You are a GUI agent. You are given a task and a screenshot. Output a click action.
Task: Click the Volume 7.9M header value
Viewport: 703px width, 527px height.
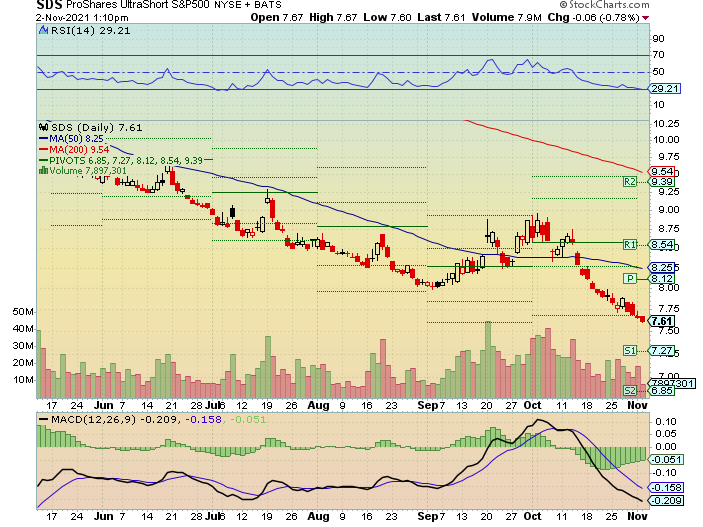(x=507, y=17)
